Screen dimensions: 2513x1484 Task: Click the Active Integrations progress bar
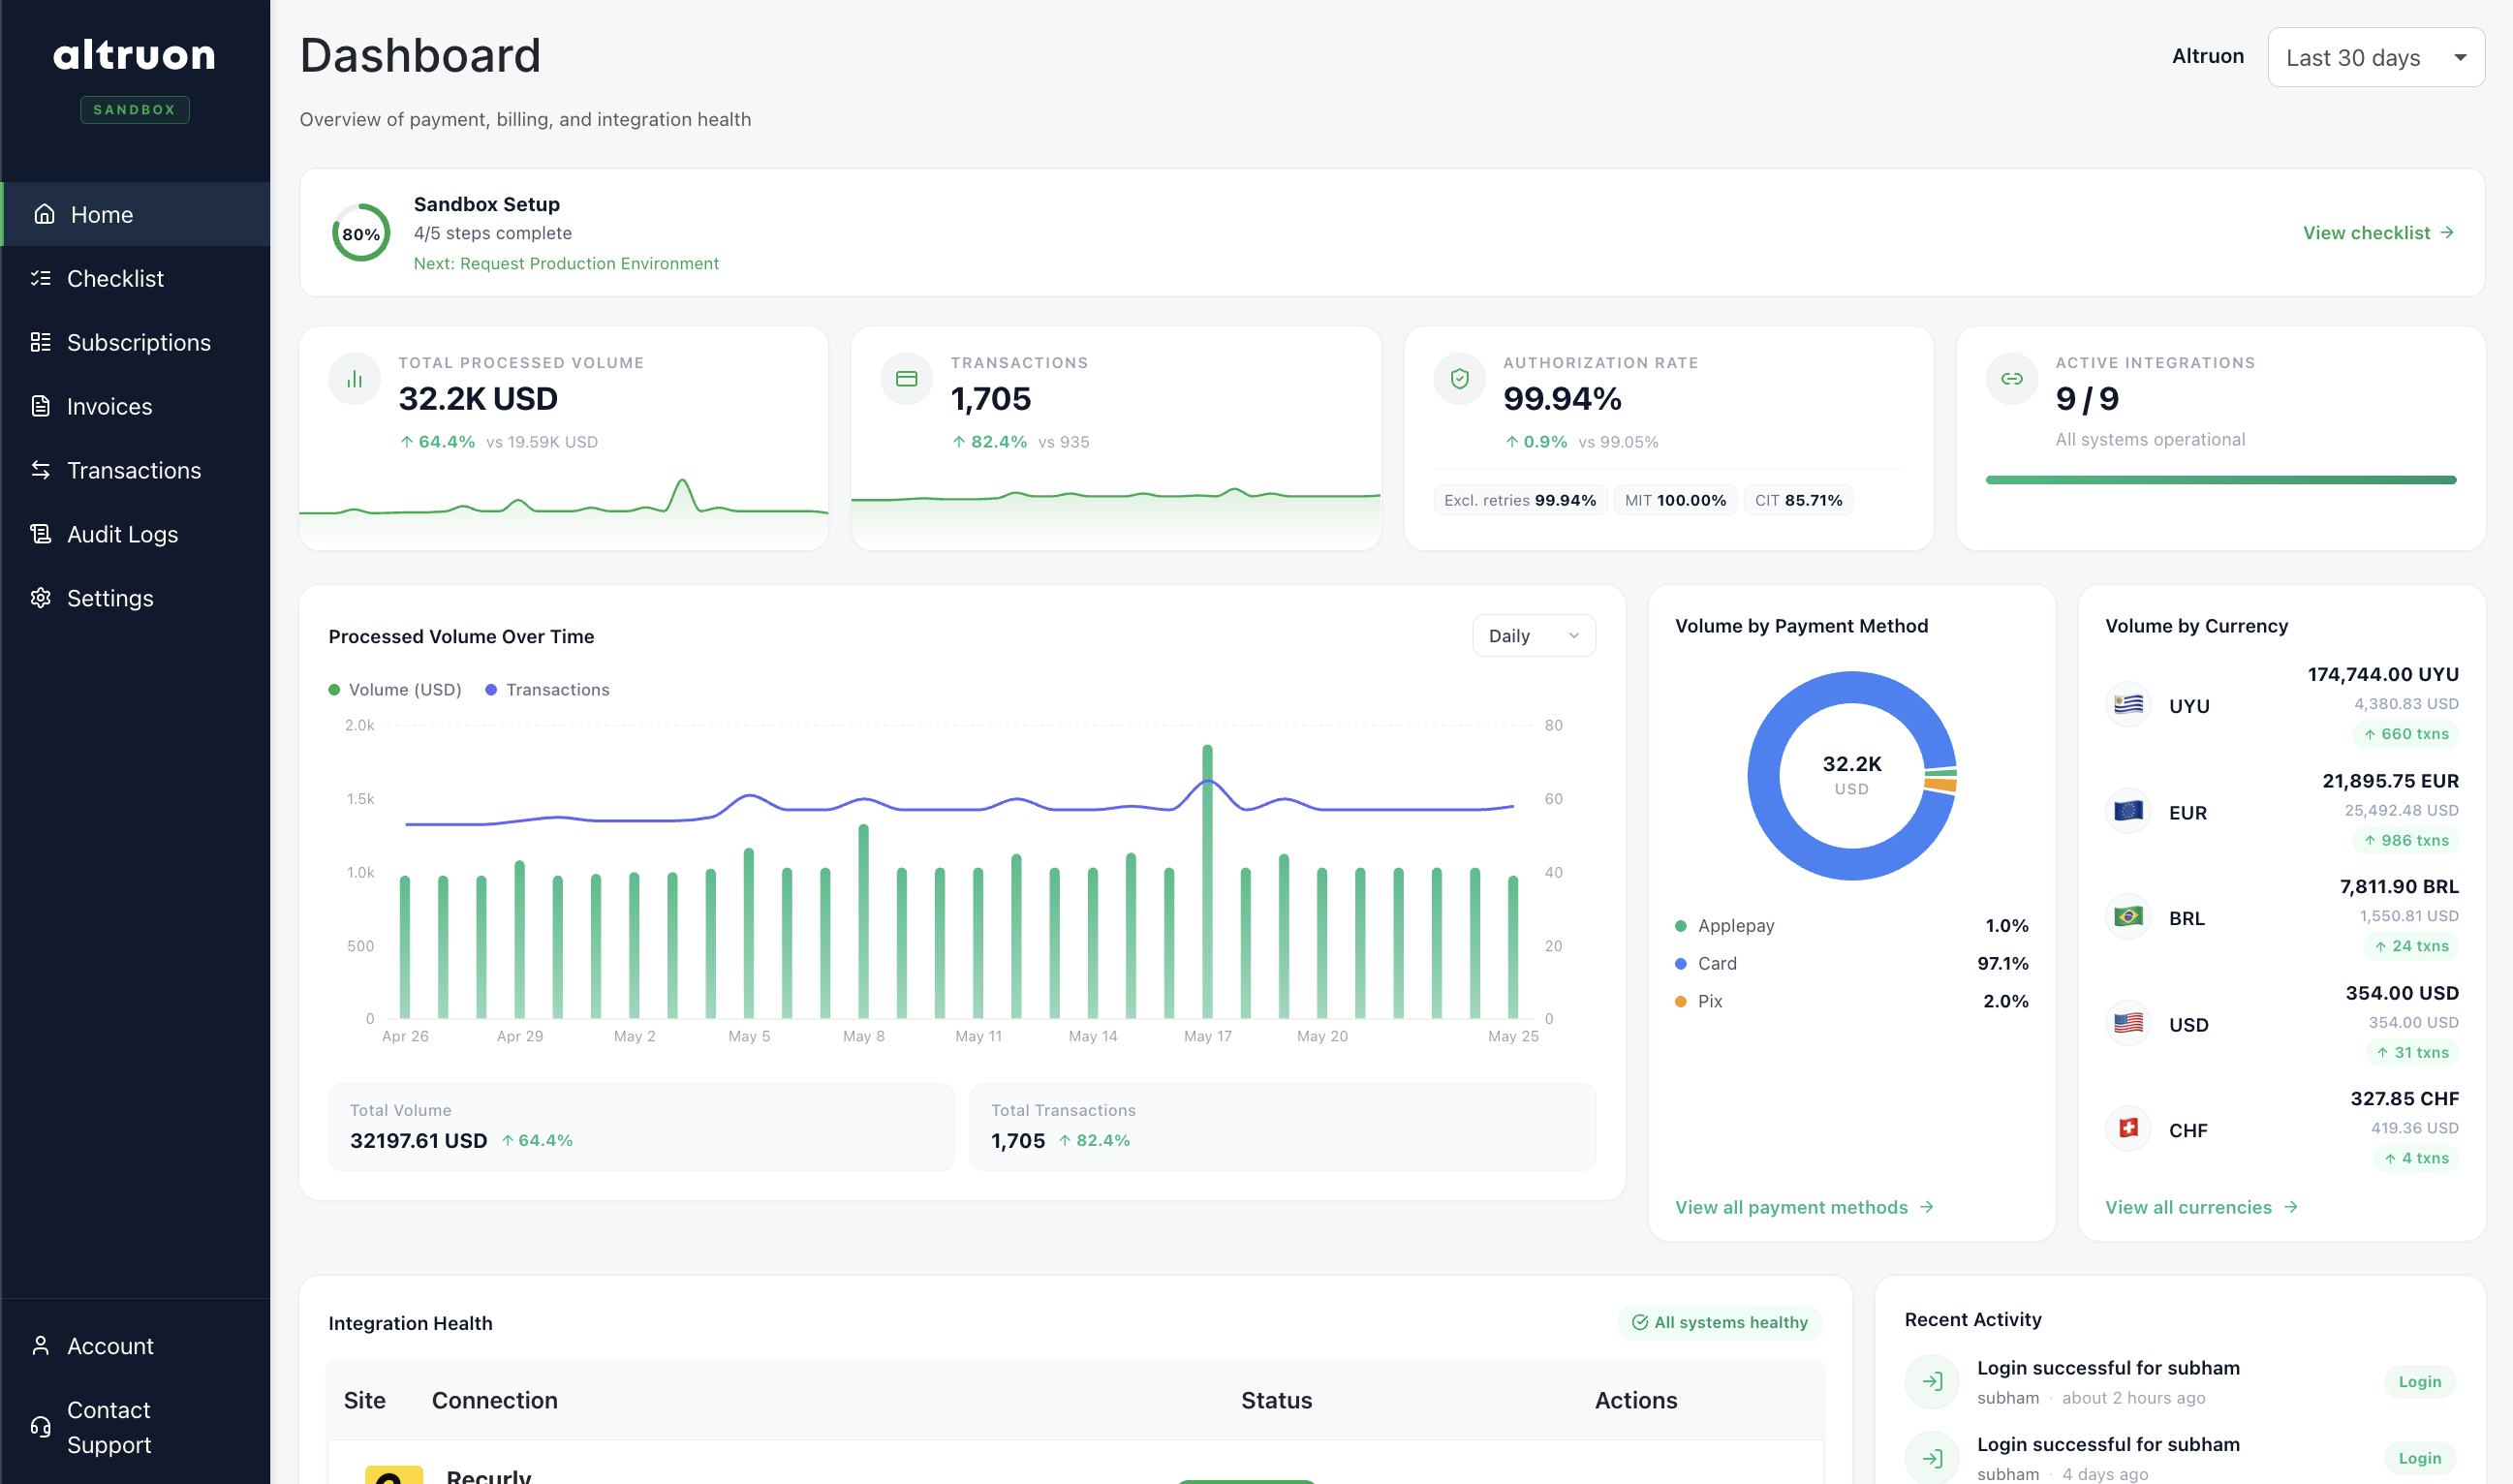(x=2220, y=480)
